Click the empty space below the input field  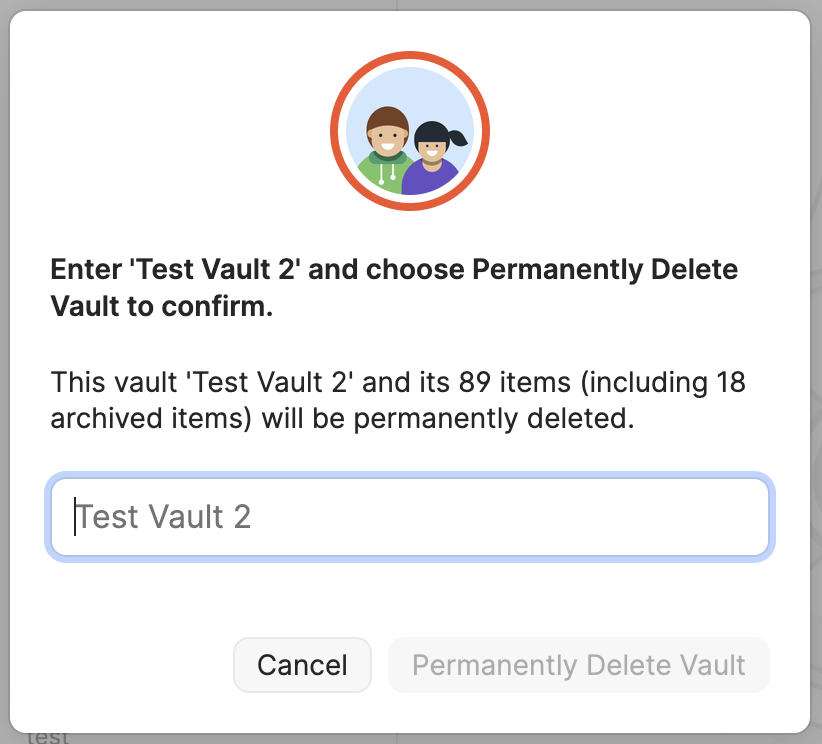410,595
